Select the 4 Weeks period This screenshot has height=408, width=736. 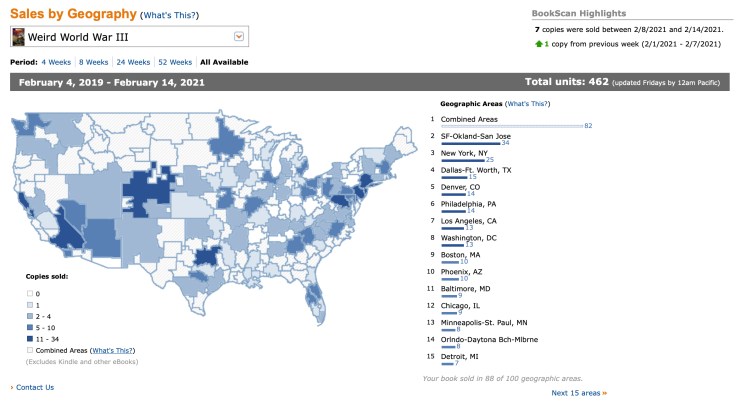coord(58,62)
